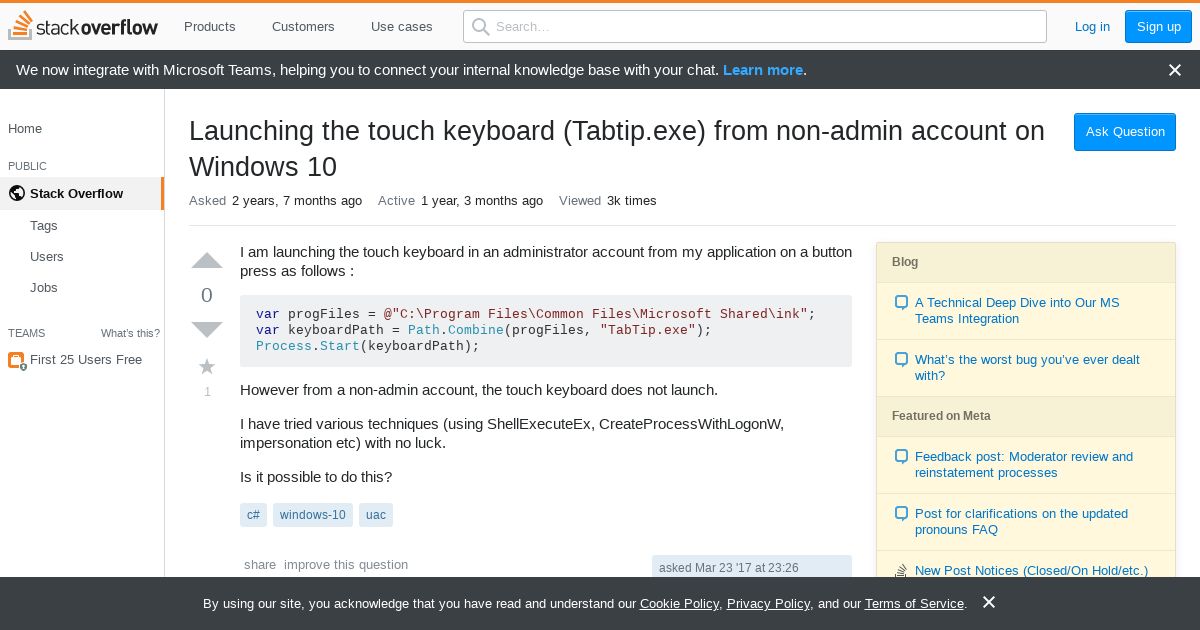The image size is (1200, 630).
Task: Click the TEAMS sidebar label
Action: click(26, 333)
